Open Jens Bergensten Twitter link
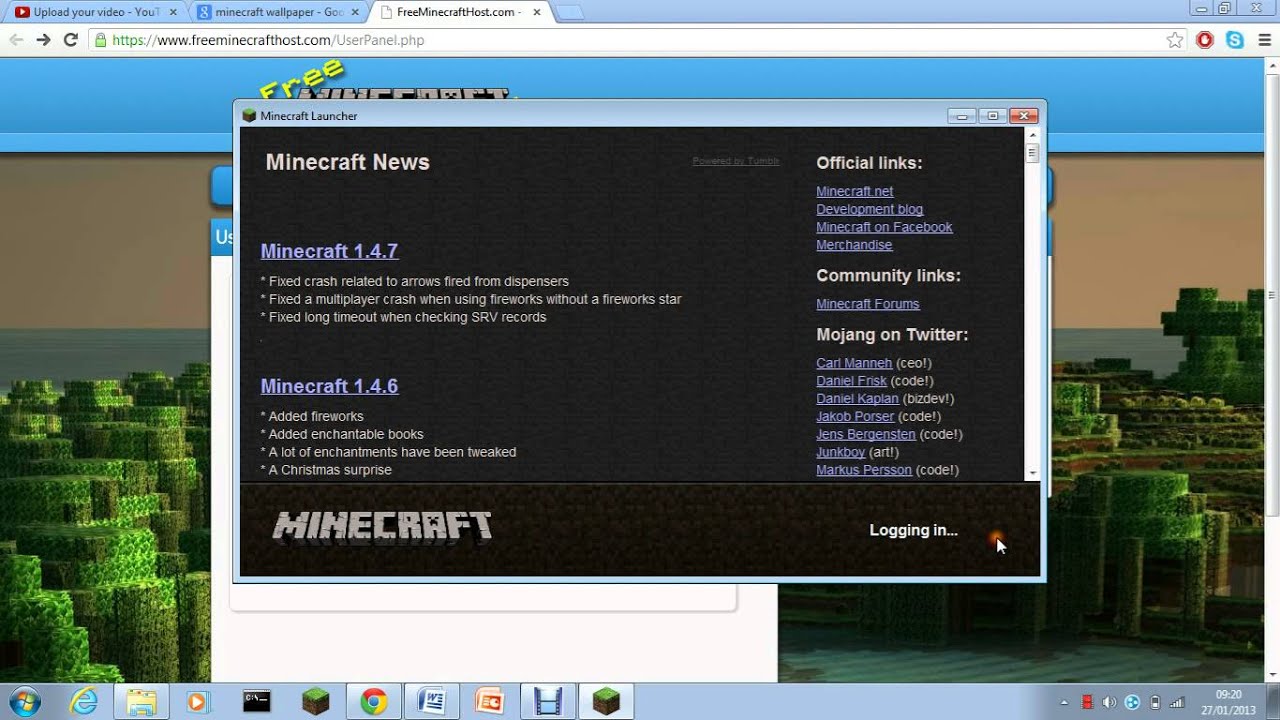1280x720 pixels. click(865, 434)
